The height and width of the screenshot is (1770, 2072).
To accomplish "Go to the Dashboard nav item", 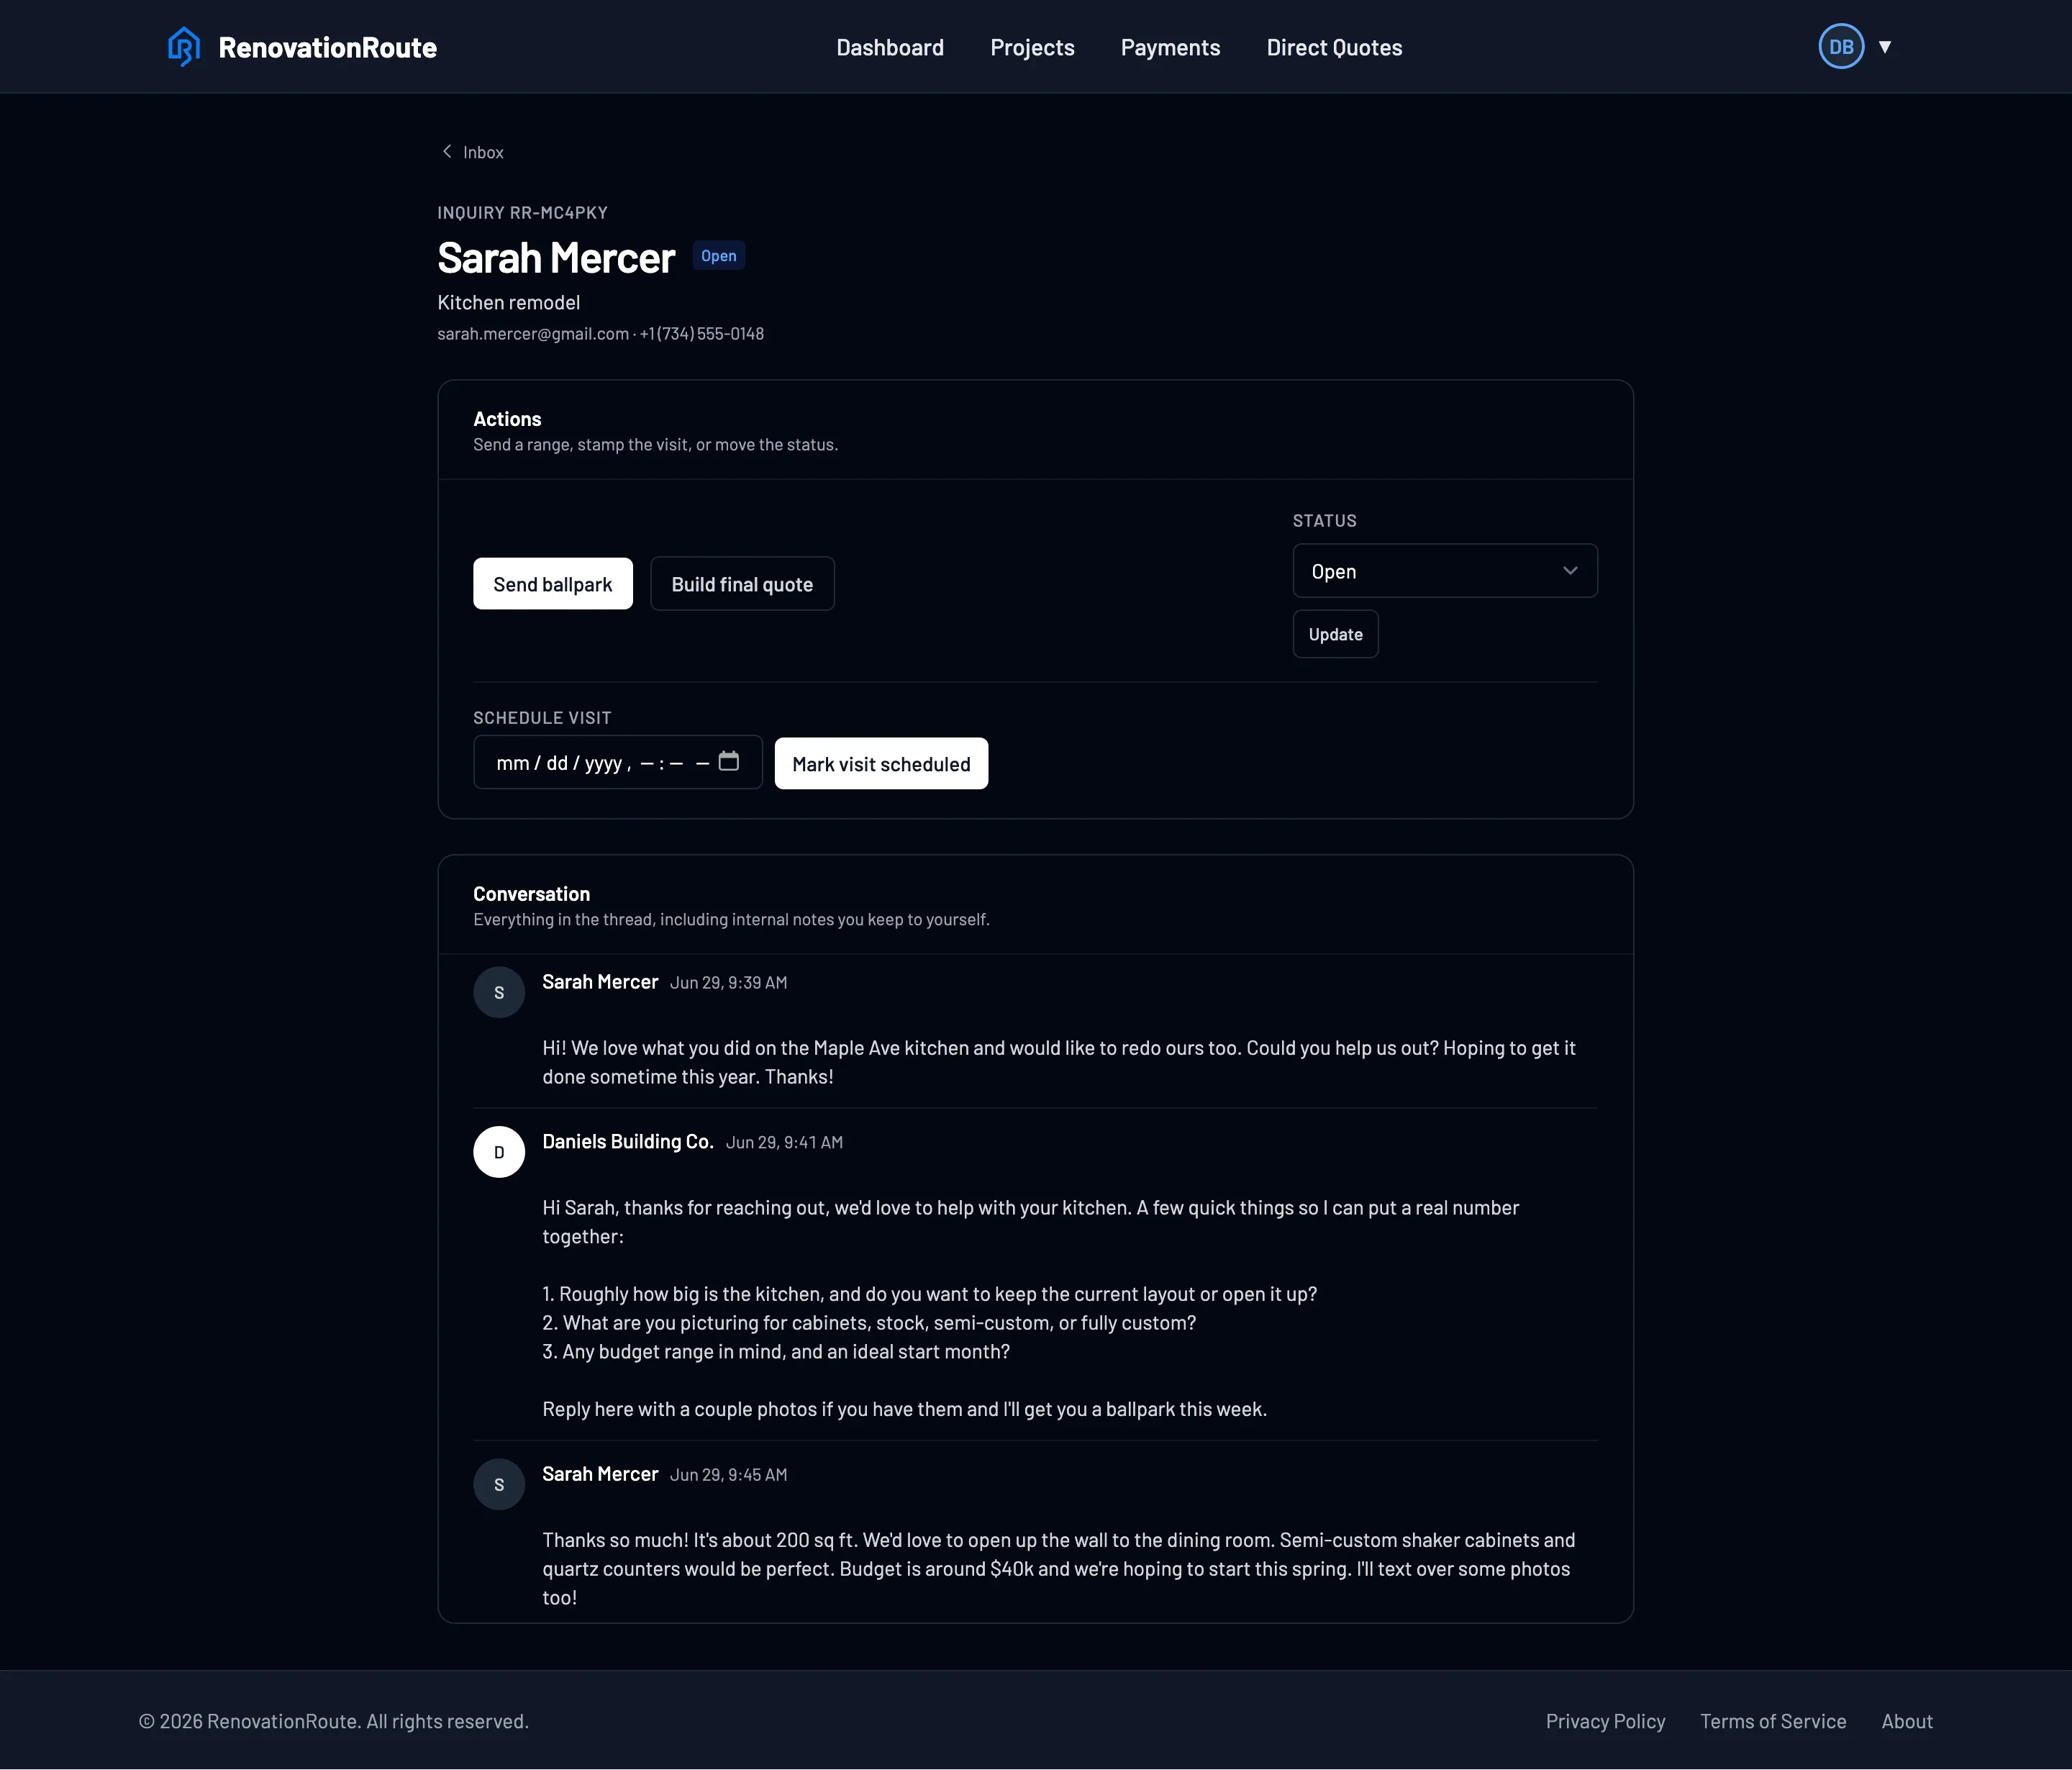I will (x=890, y=47).
